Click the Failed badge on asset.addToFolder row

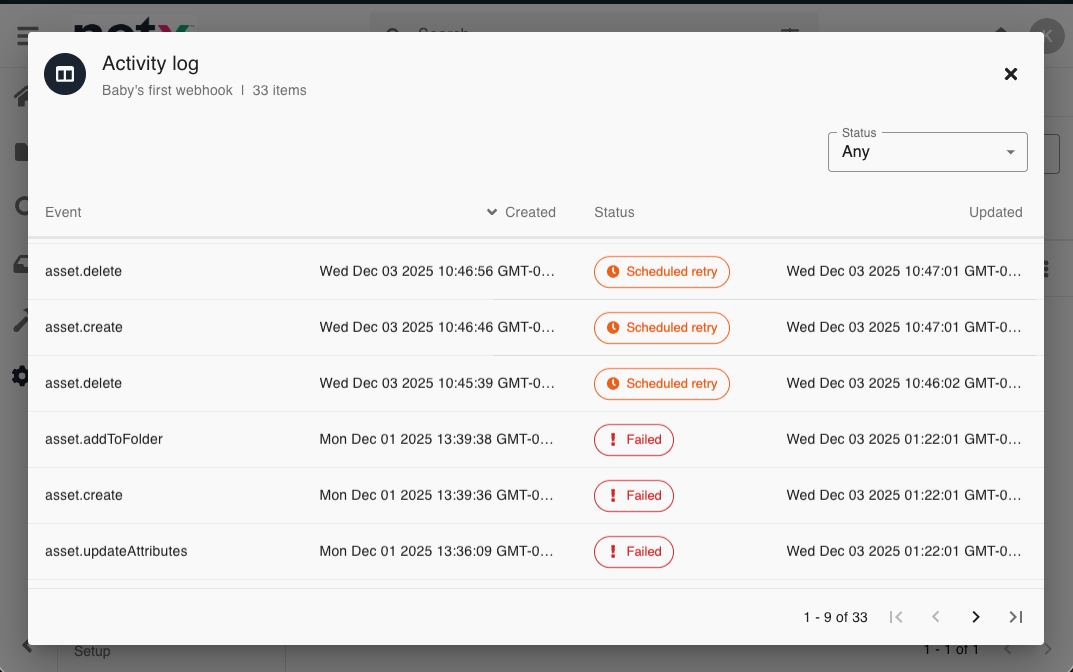tap(633, 440)
